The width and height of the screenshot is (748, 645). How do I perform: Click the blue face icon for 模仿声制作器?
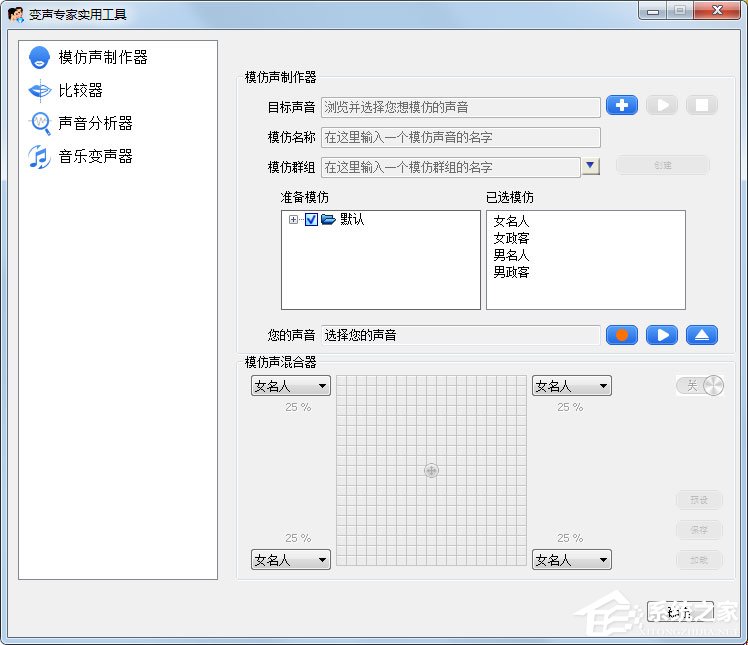pos(39,57)
